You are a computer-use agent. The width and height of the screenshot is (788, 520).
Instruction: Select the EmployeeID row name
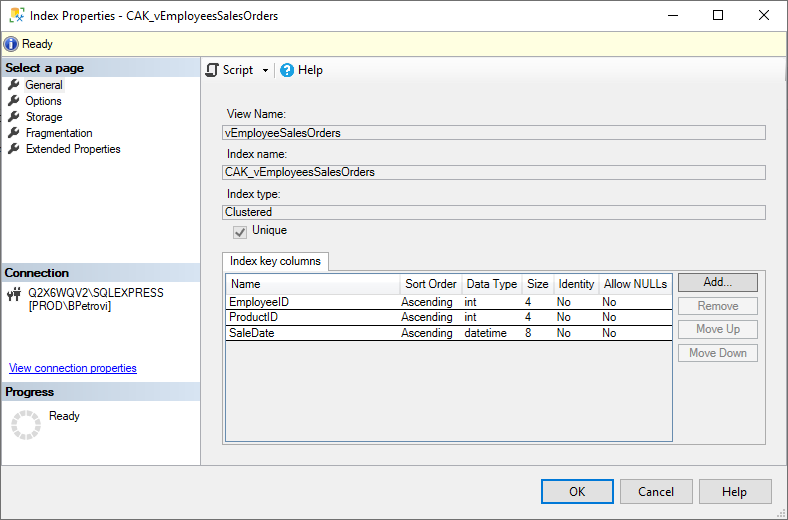pos(259,302)
